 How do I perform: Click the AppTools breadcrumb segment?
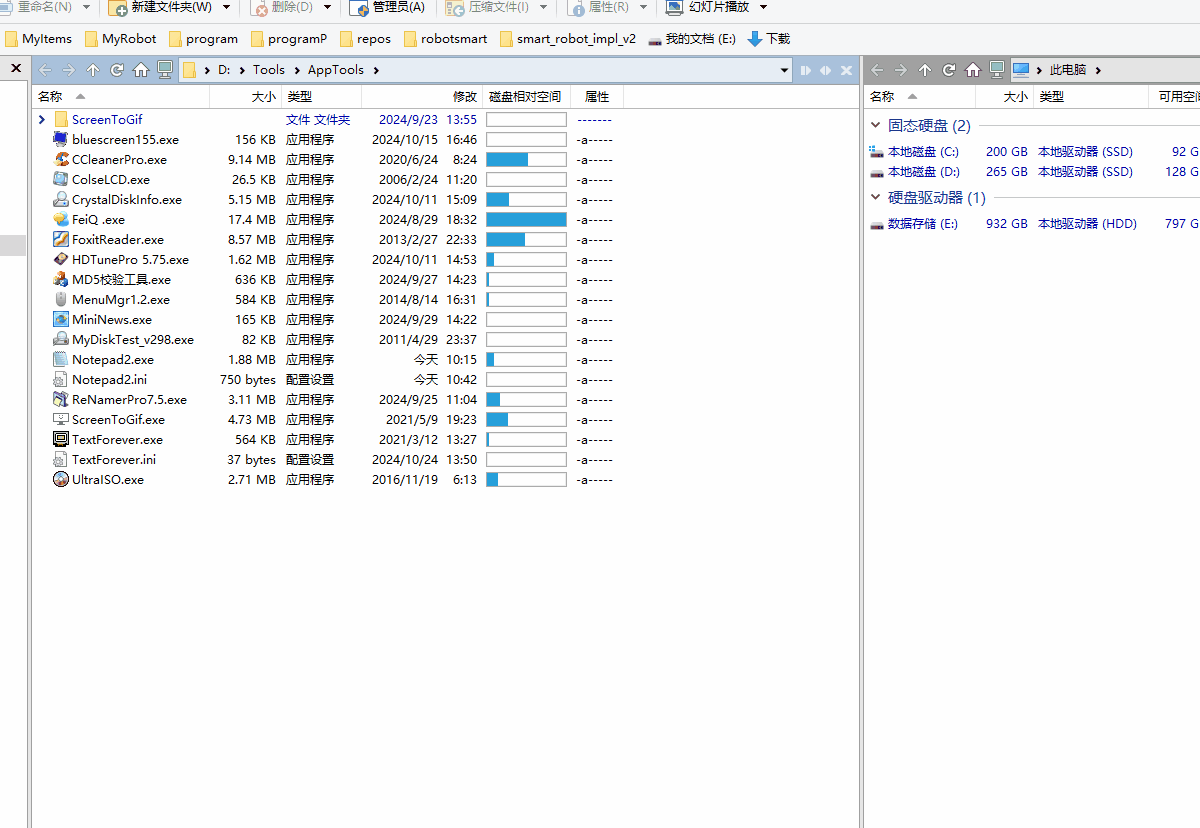pos(336,70)
